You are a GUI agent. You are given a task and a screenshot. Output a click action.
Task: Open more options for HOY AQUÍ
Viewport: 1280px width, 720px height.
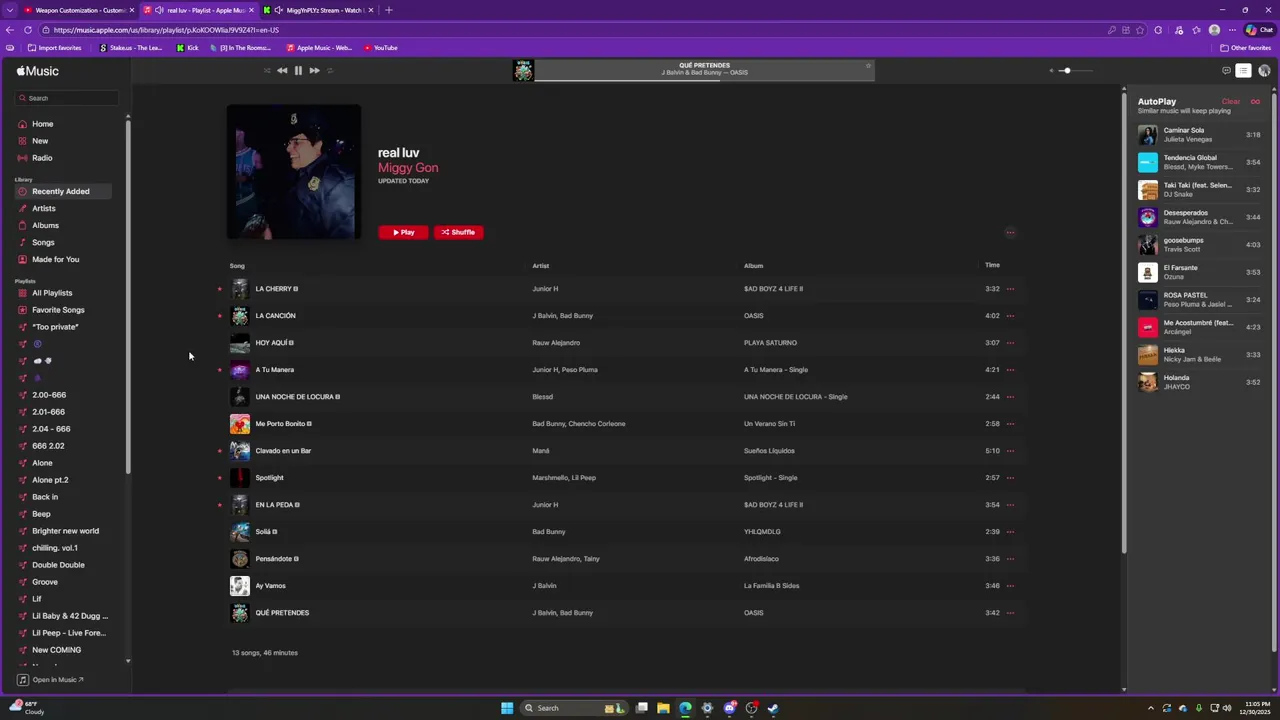click(1010, 343)
